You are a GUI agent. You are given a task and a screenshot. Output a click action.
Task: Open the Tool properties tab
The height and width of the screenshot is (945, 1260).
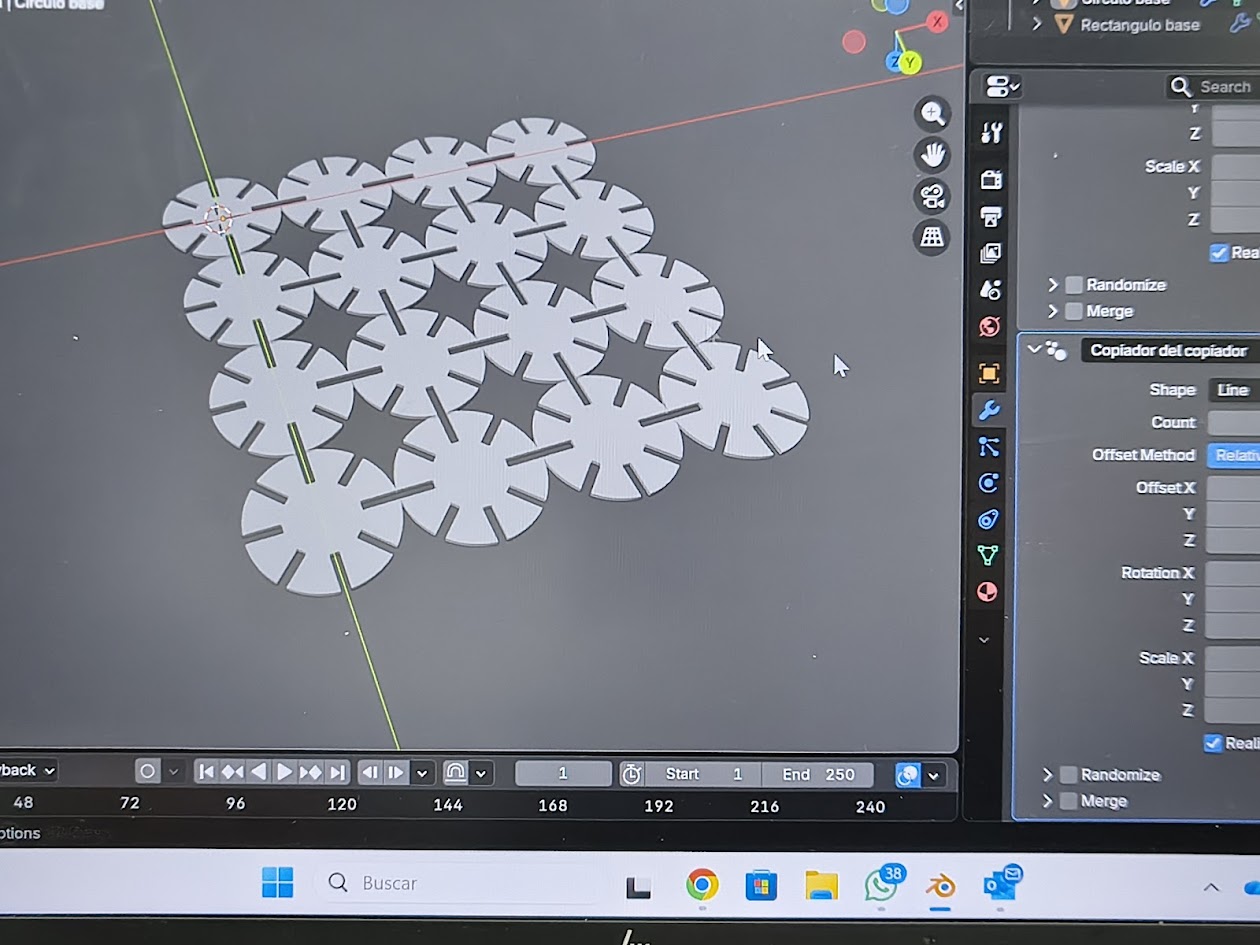tap(991, 133)
